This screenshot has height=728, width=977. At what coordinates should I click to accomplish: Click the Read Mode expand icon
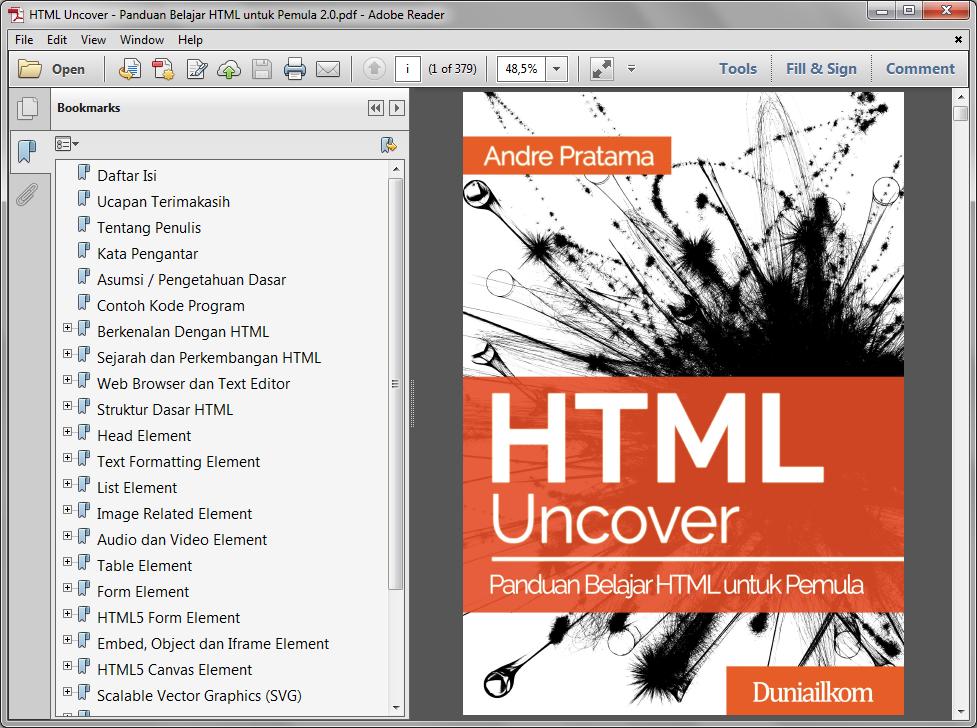(602, 69)
